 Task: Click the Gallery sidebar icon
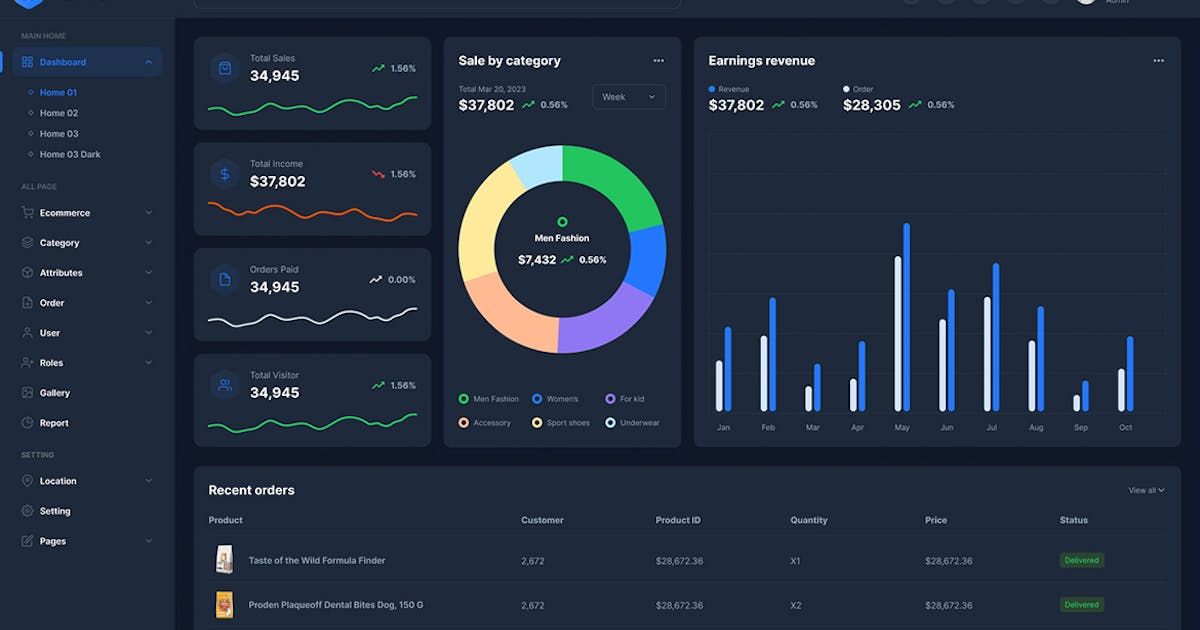pyautogui.click(x=25, y=393)
